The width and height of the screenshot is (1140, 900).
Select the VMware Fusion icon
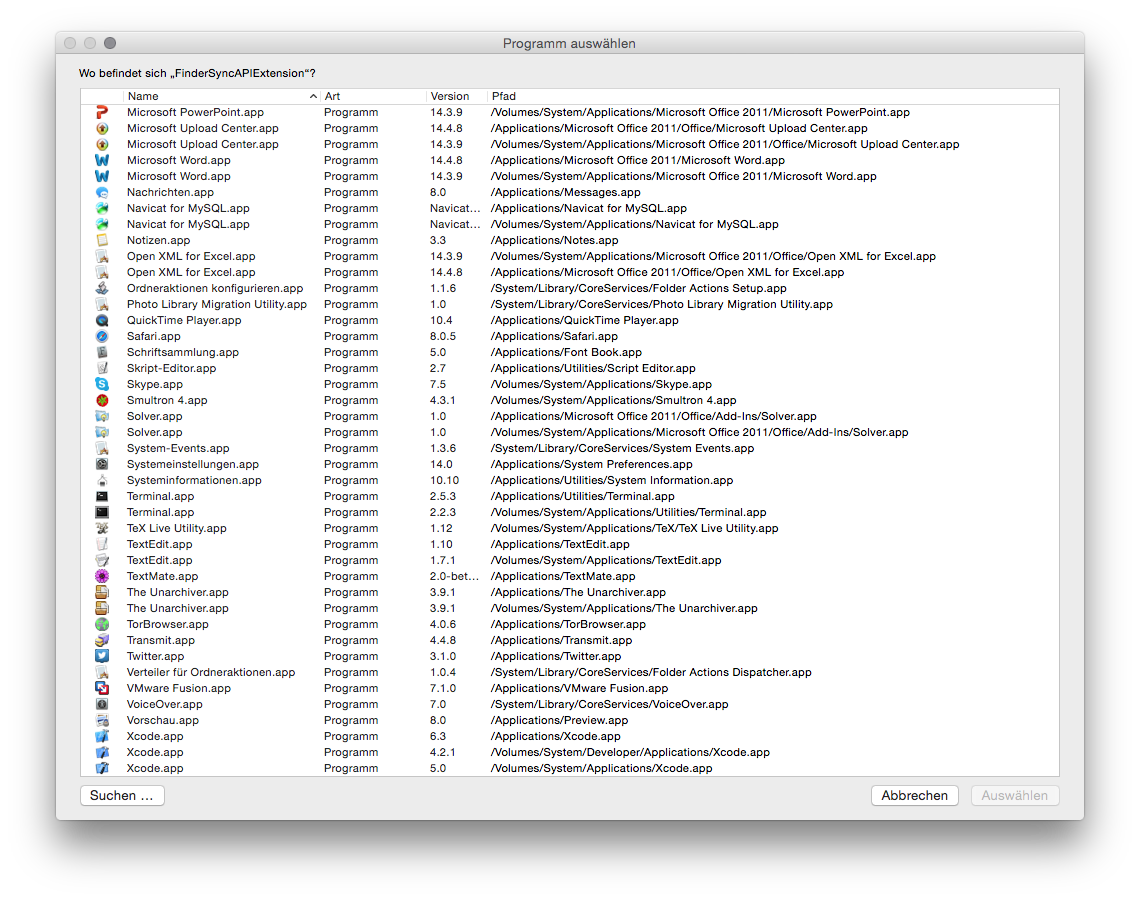tap(102, 688)
